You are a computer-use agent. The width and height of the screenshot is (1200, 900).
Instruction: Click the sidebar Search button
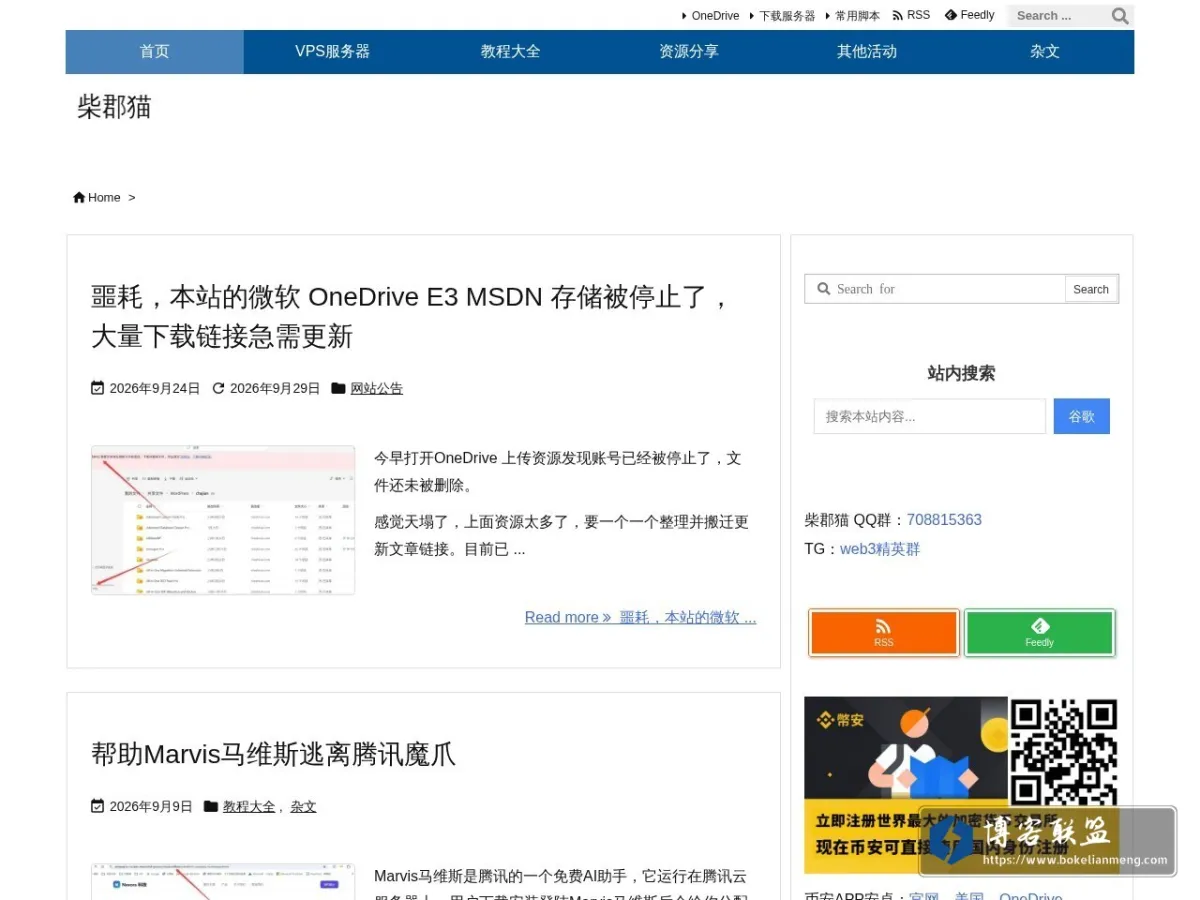click(x=1091, y=289)
